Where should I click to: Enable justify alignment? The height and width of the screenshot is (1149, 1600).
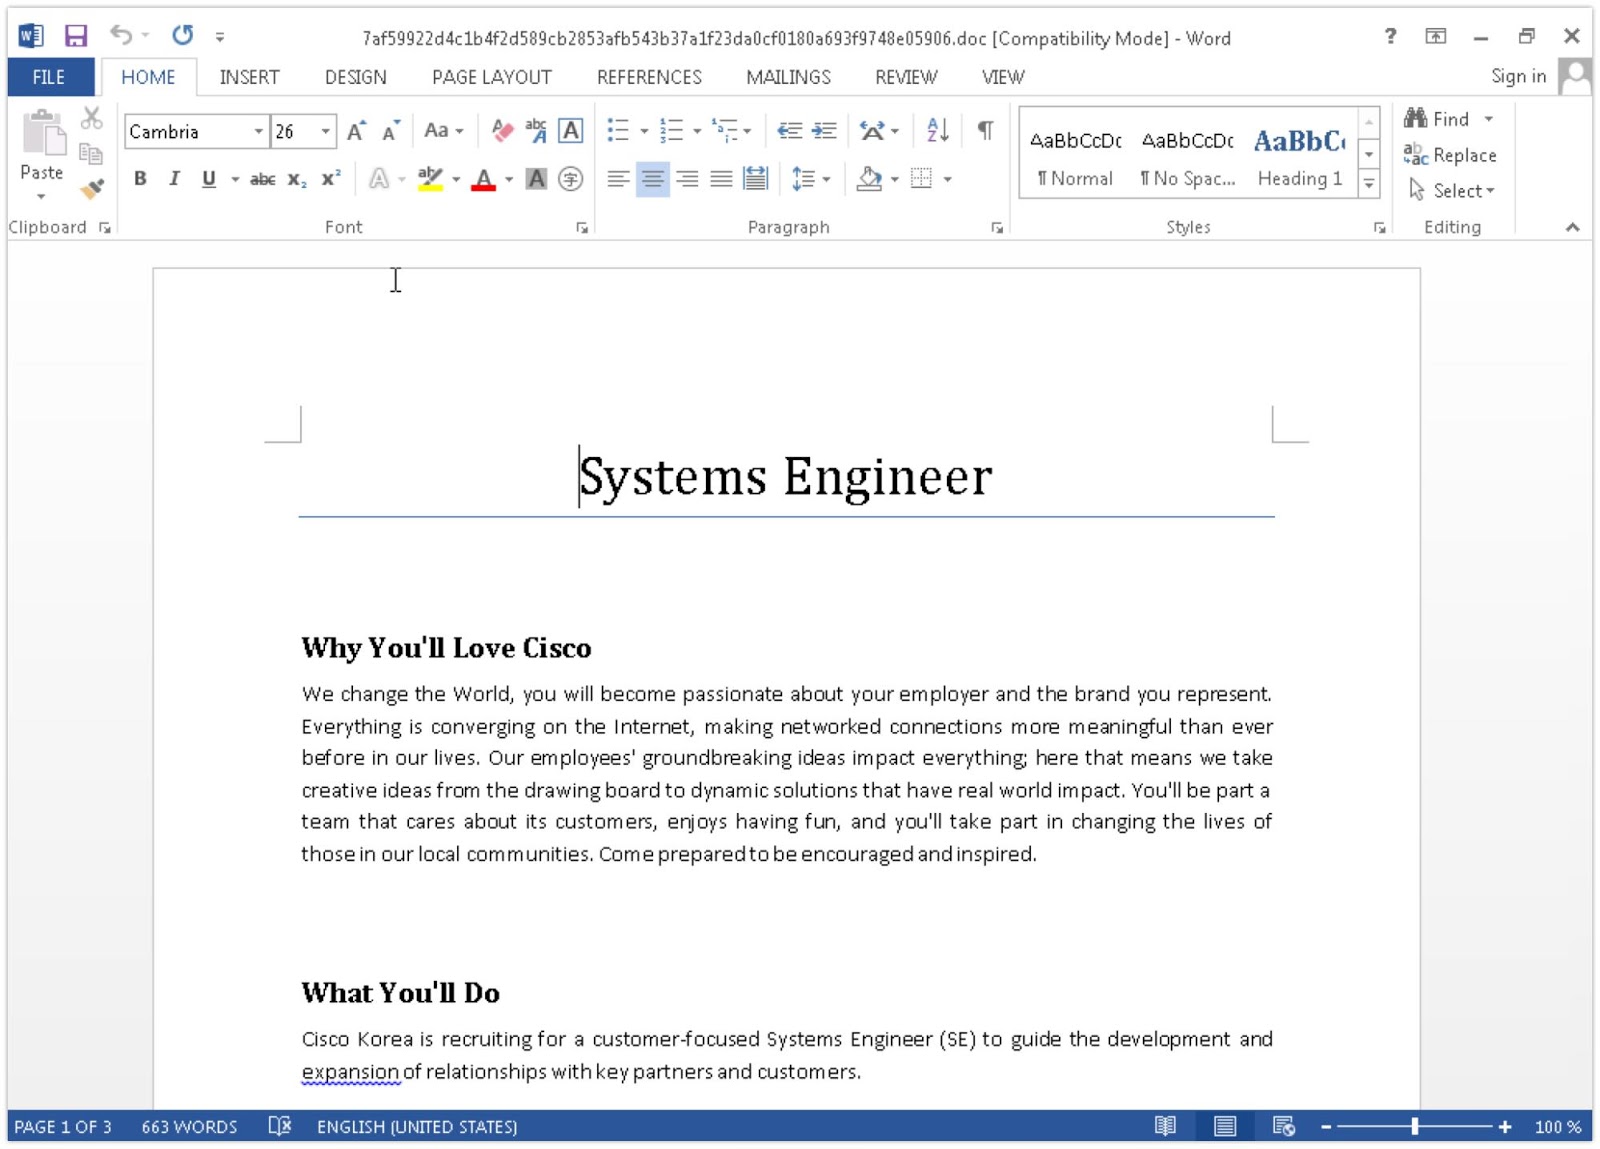pyautogui.click(x=720, y=180)
